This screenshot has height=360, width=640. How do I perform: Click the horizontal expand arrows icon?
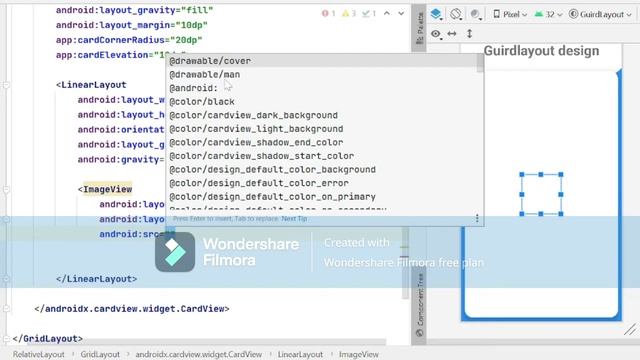tap(452, 34)
